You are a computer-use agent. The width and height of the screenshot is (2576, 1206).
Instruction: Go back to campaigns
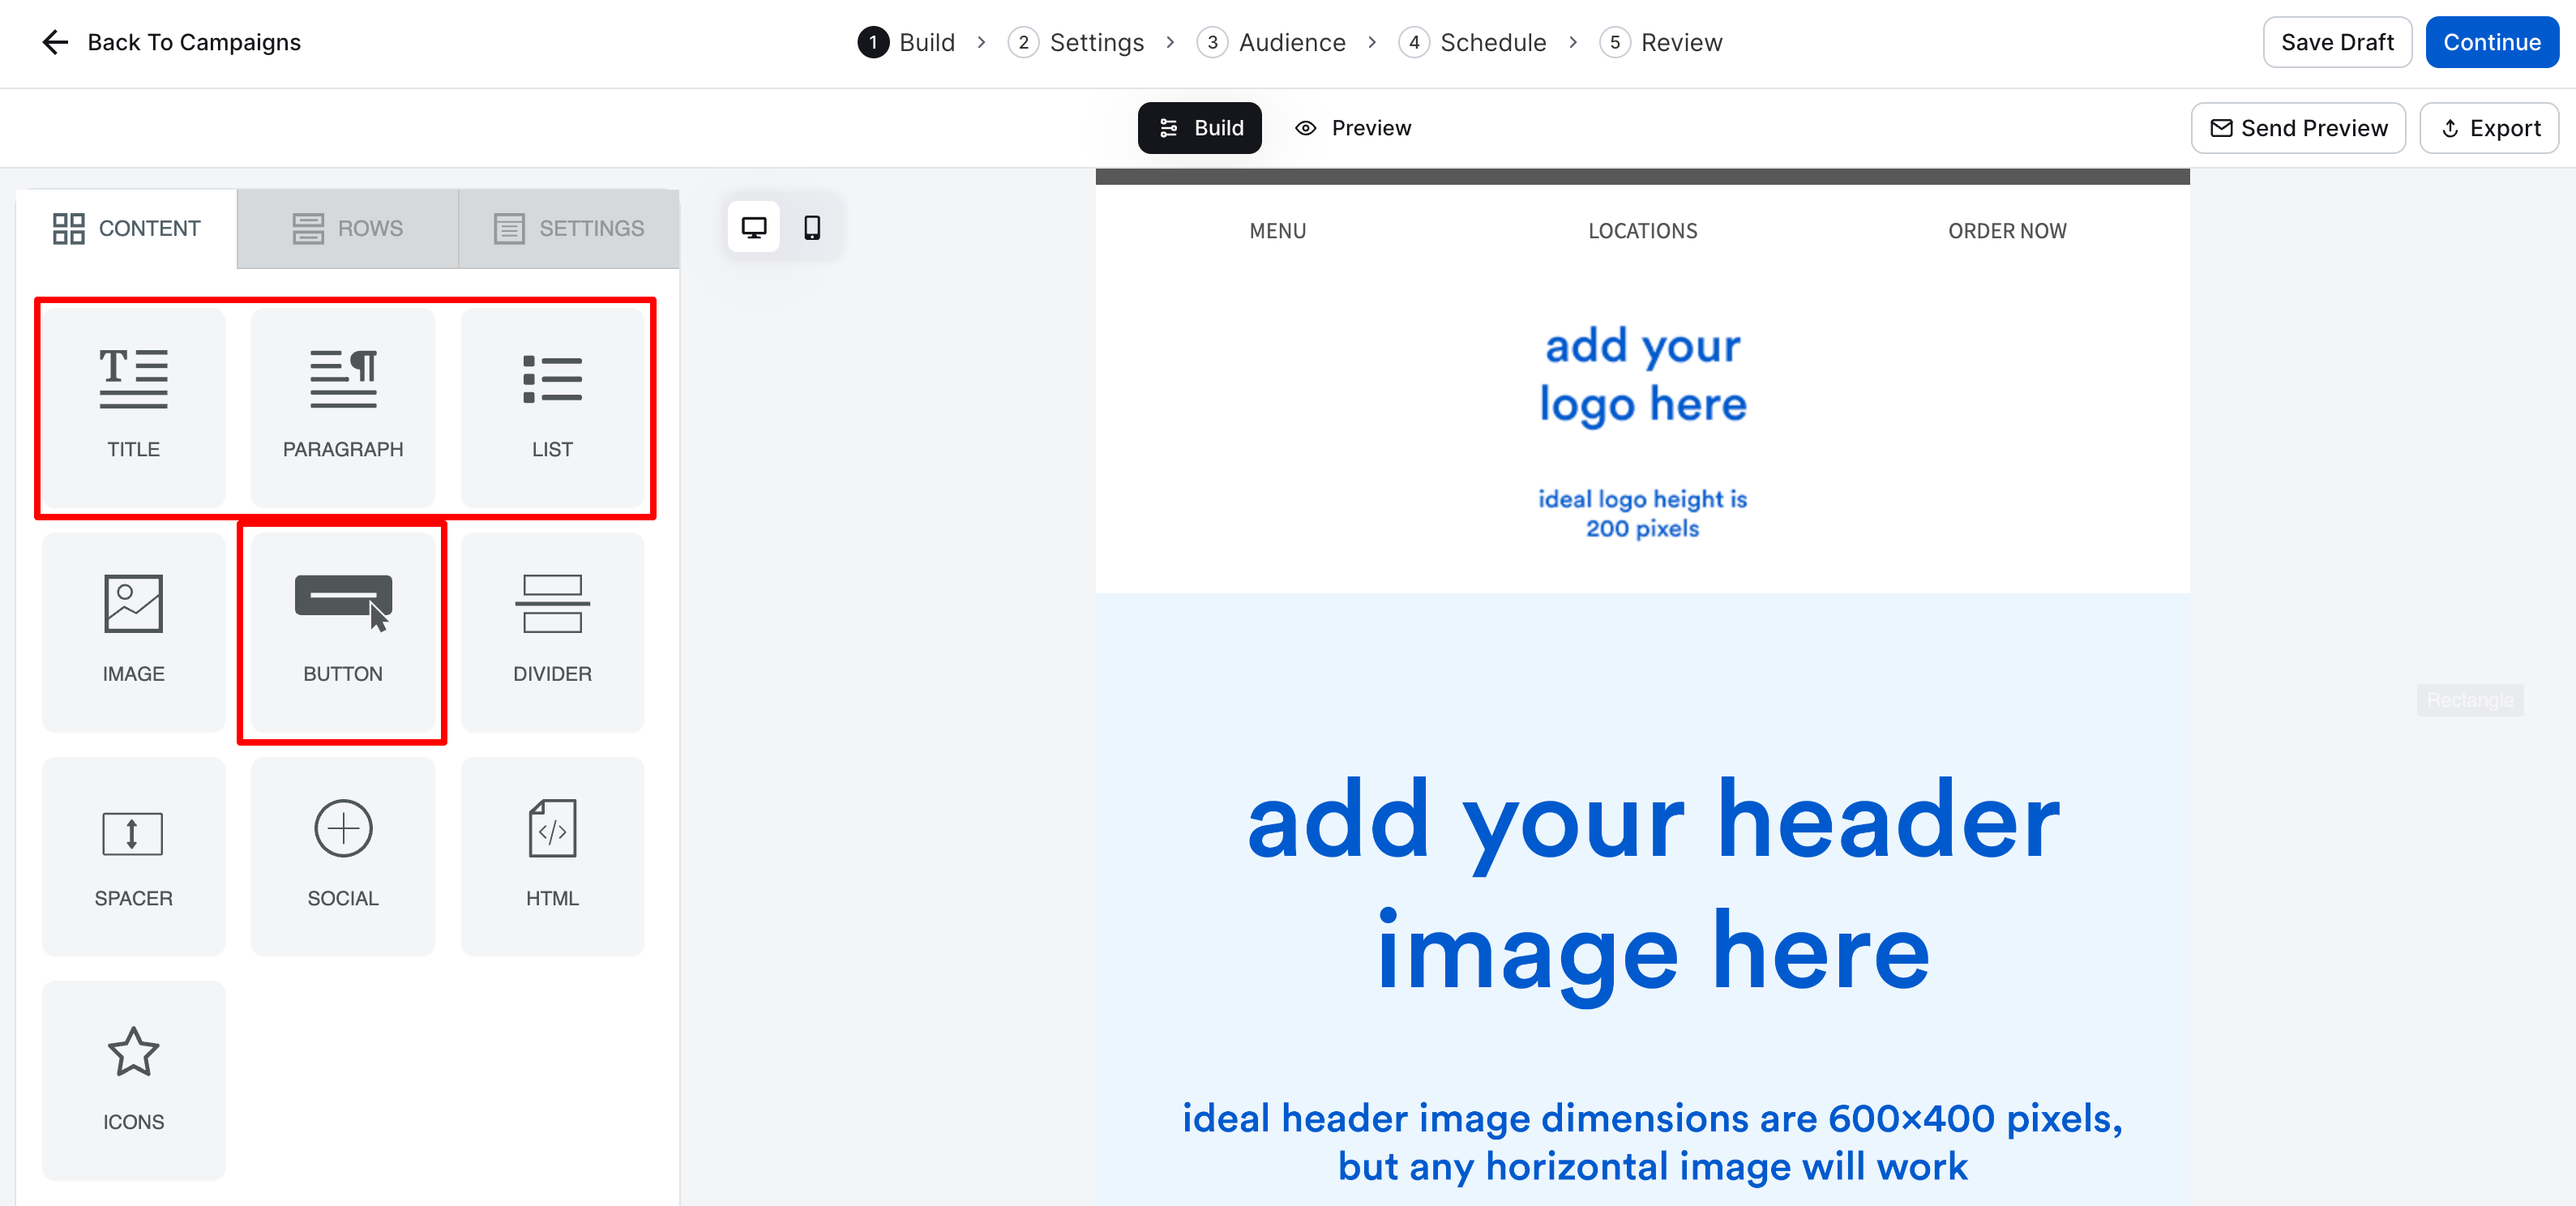(171, 42)
